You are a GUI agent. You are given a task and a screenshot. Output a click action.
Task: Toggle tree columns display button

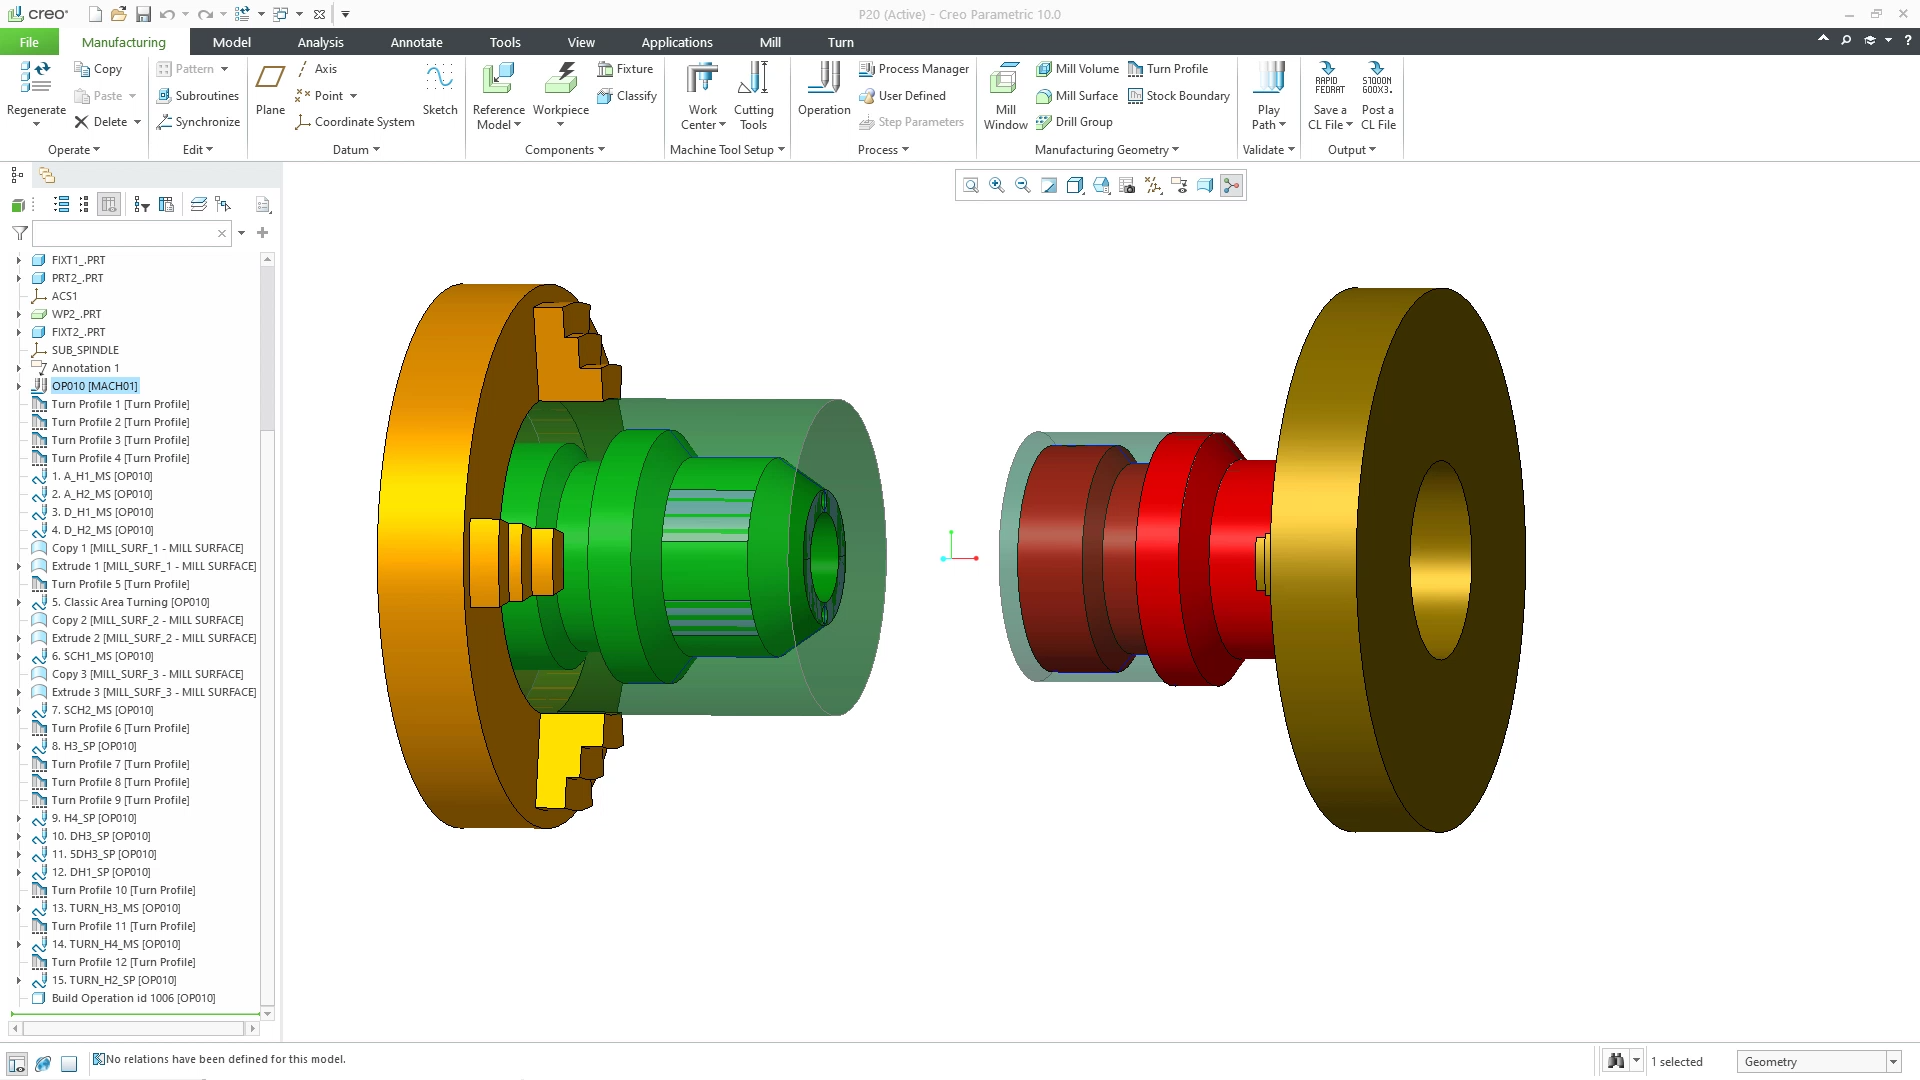coord(109,205)
